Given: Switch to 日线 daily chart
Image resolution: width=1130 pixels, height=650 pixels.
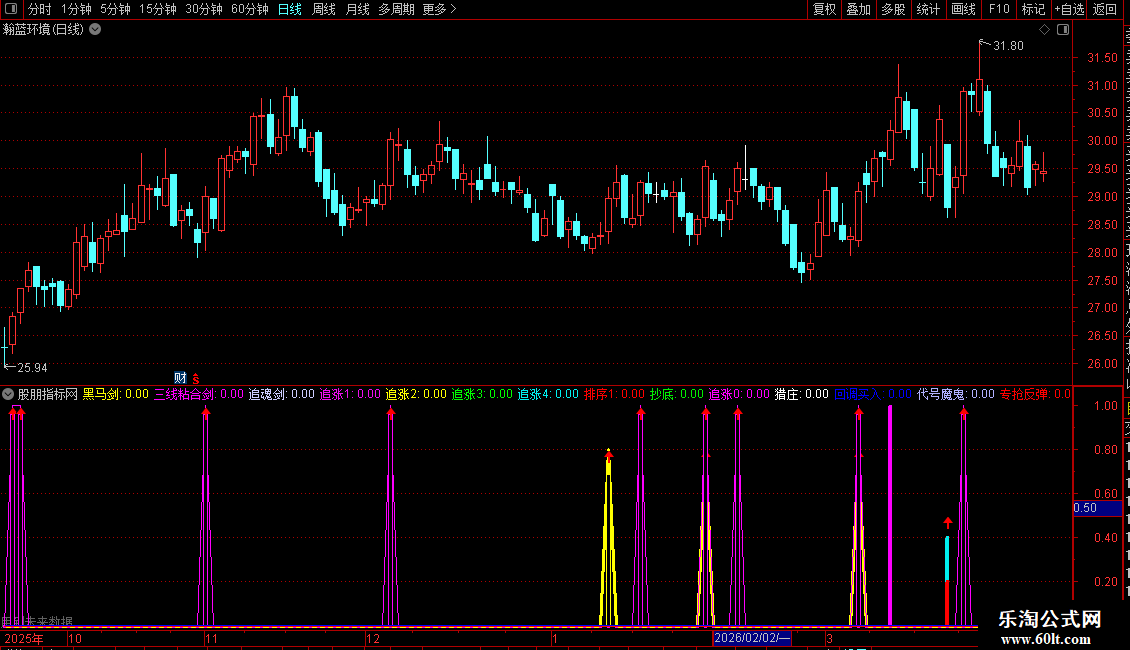Looking at the screenshot, I should click(290, 9).
